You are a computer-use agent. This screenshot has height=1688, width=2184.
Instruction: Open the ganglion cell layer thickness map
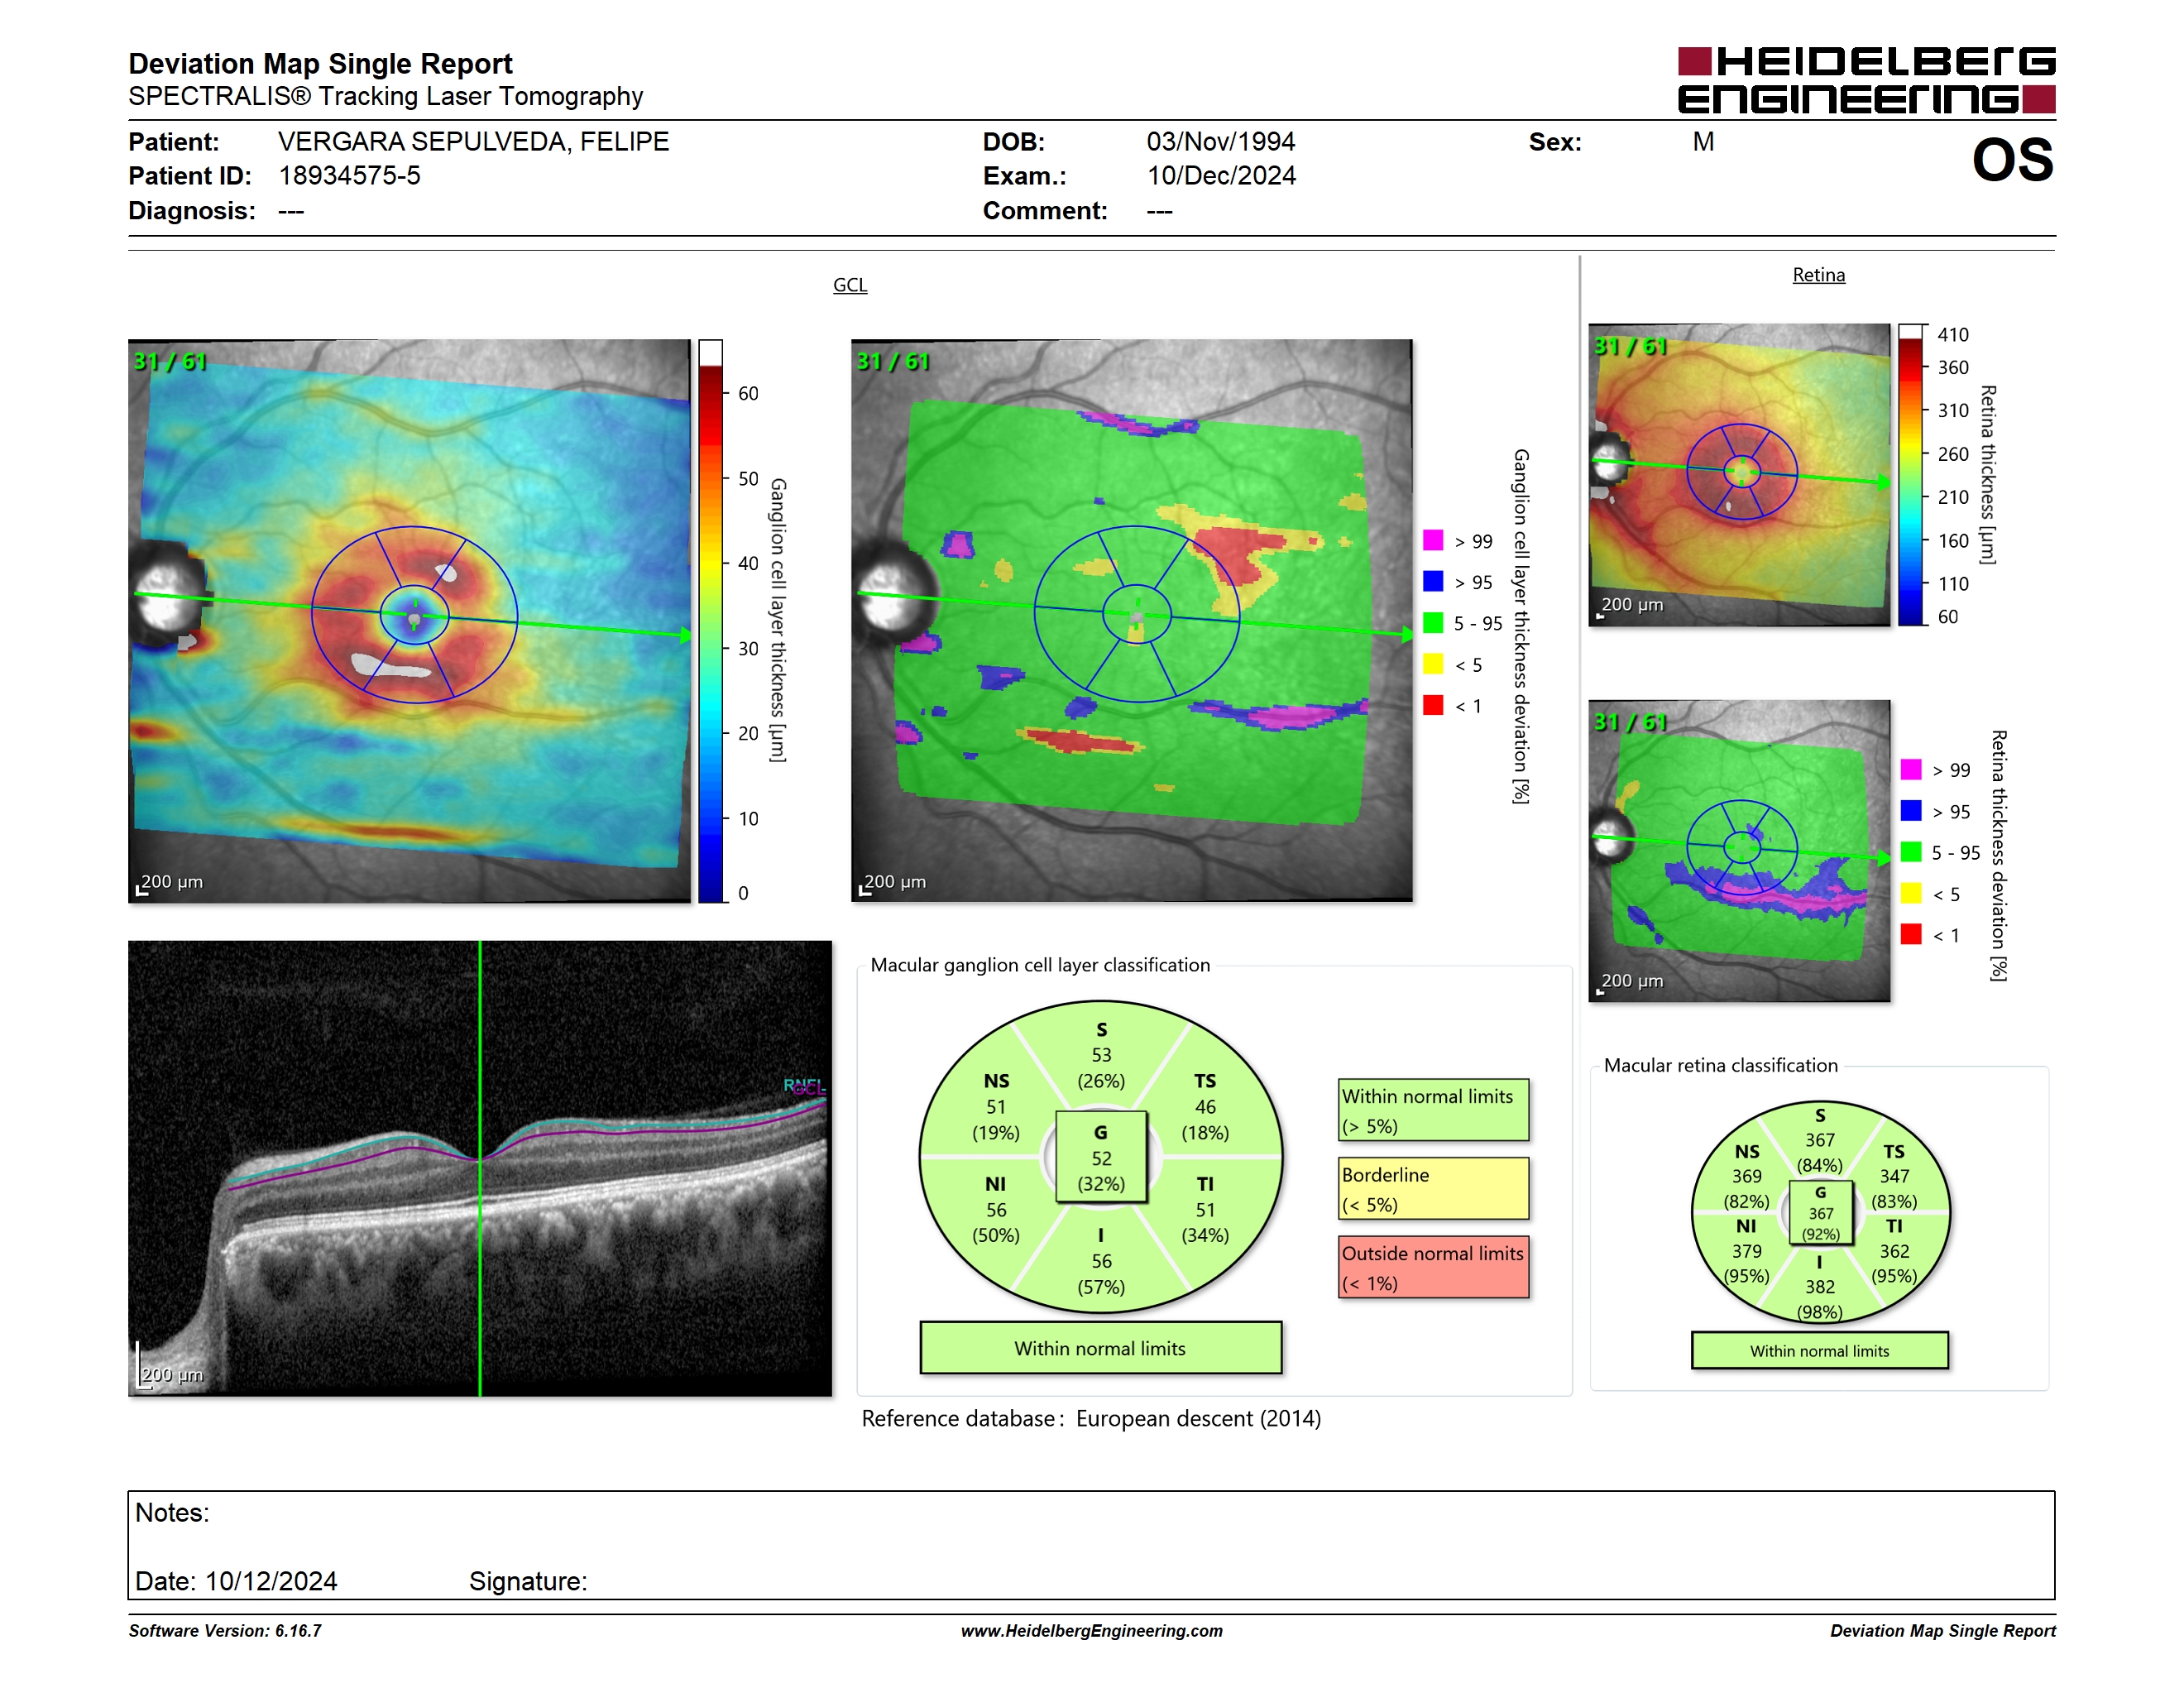click(x=409, y=621)
